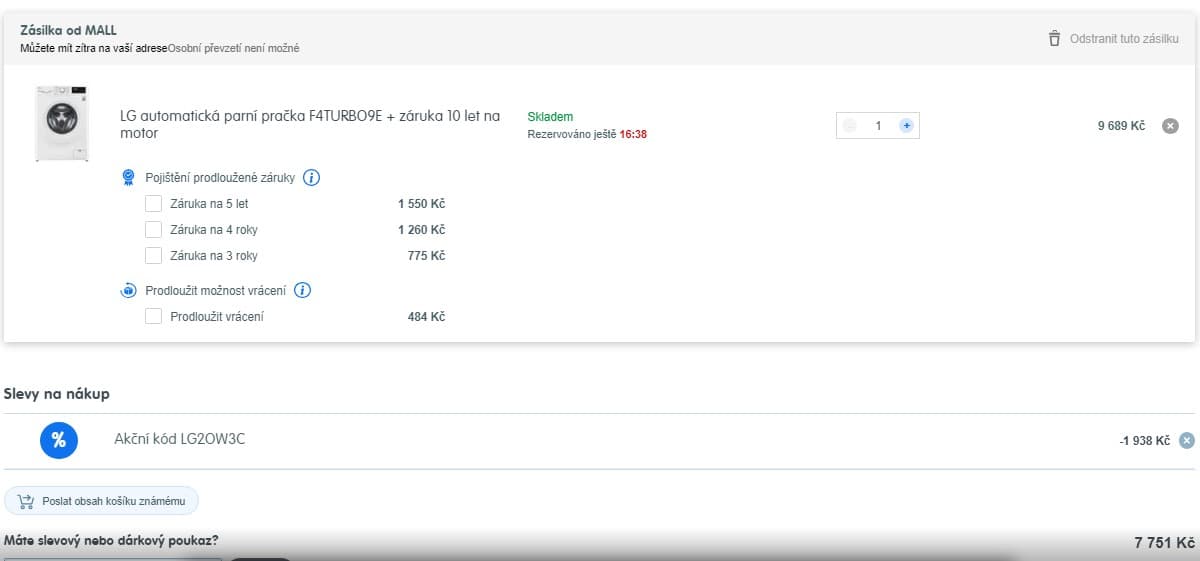Open the LG F4TURBO9E product title link
1200x561 pixels.
310,124
